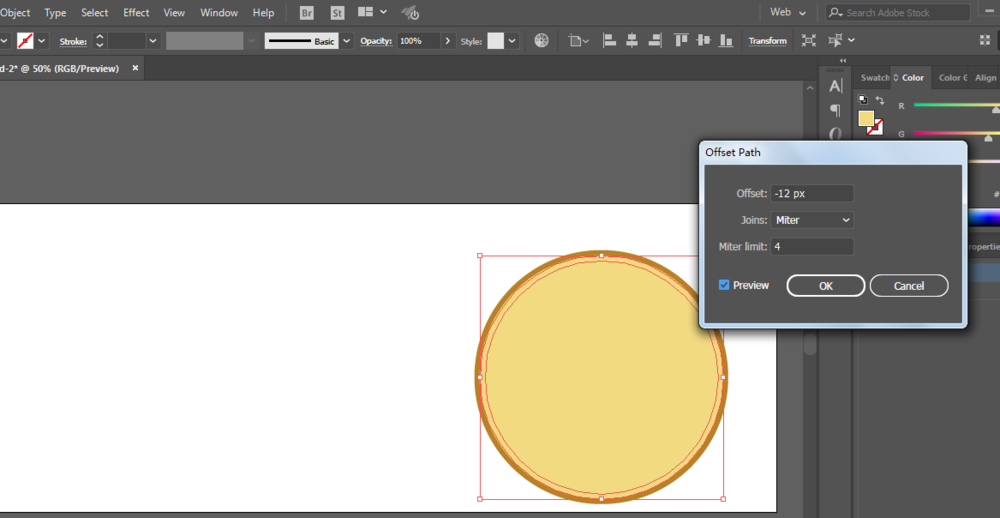Click the yellow fill color swatch
The image size is (1000, 518).
pyautogui.click(x=866, y=118)
